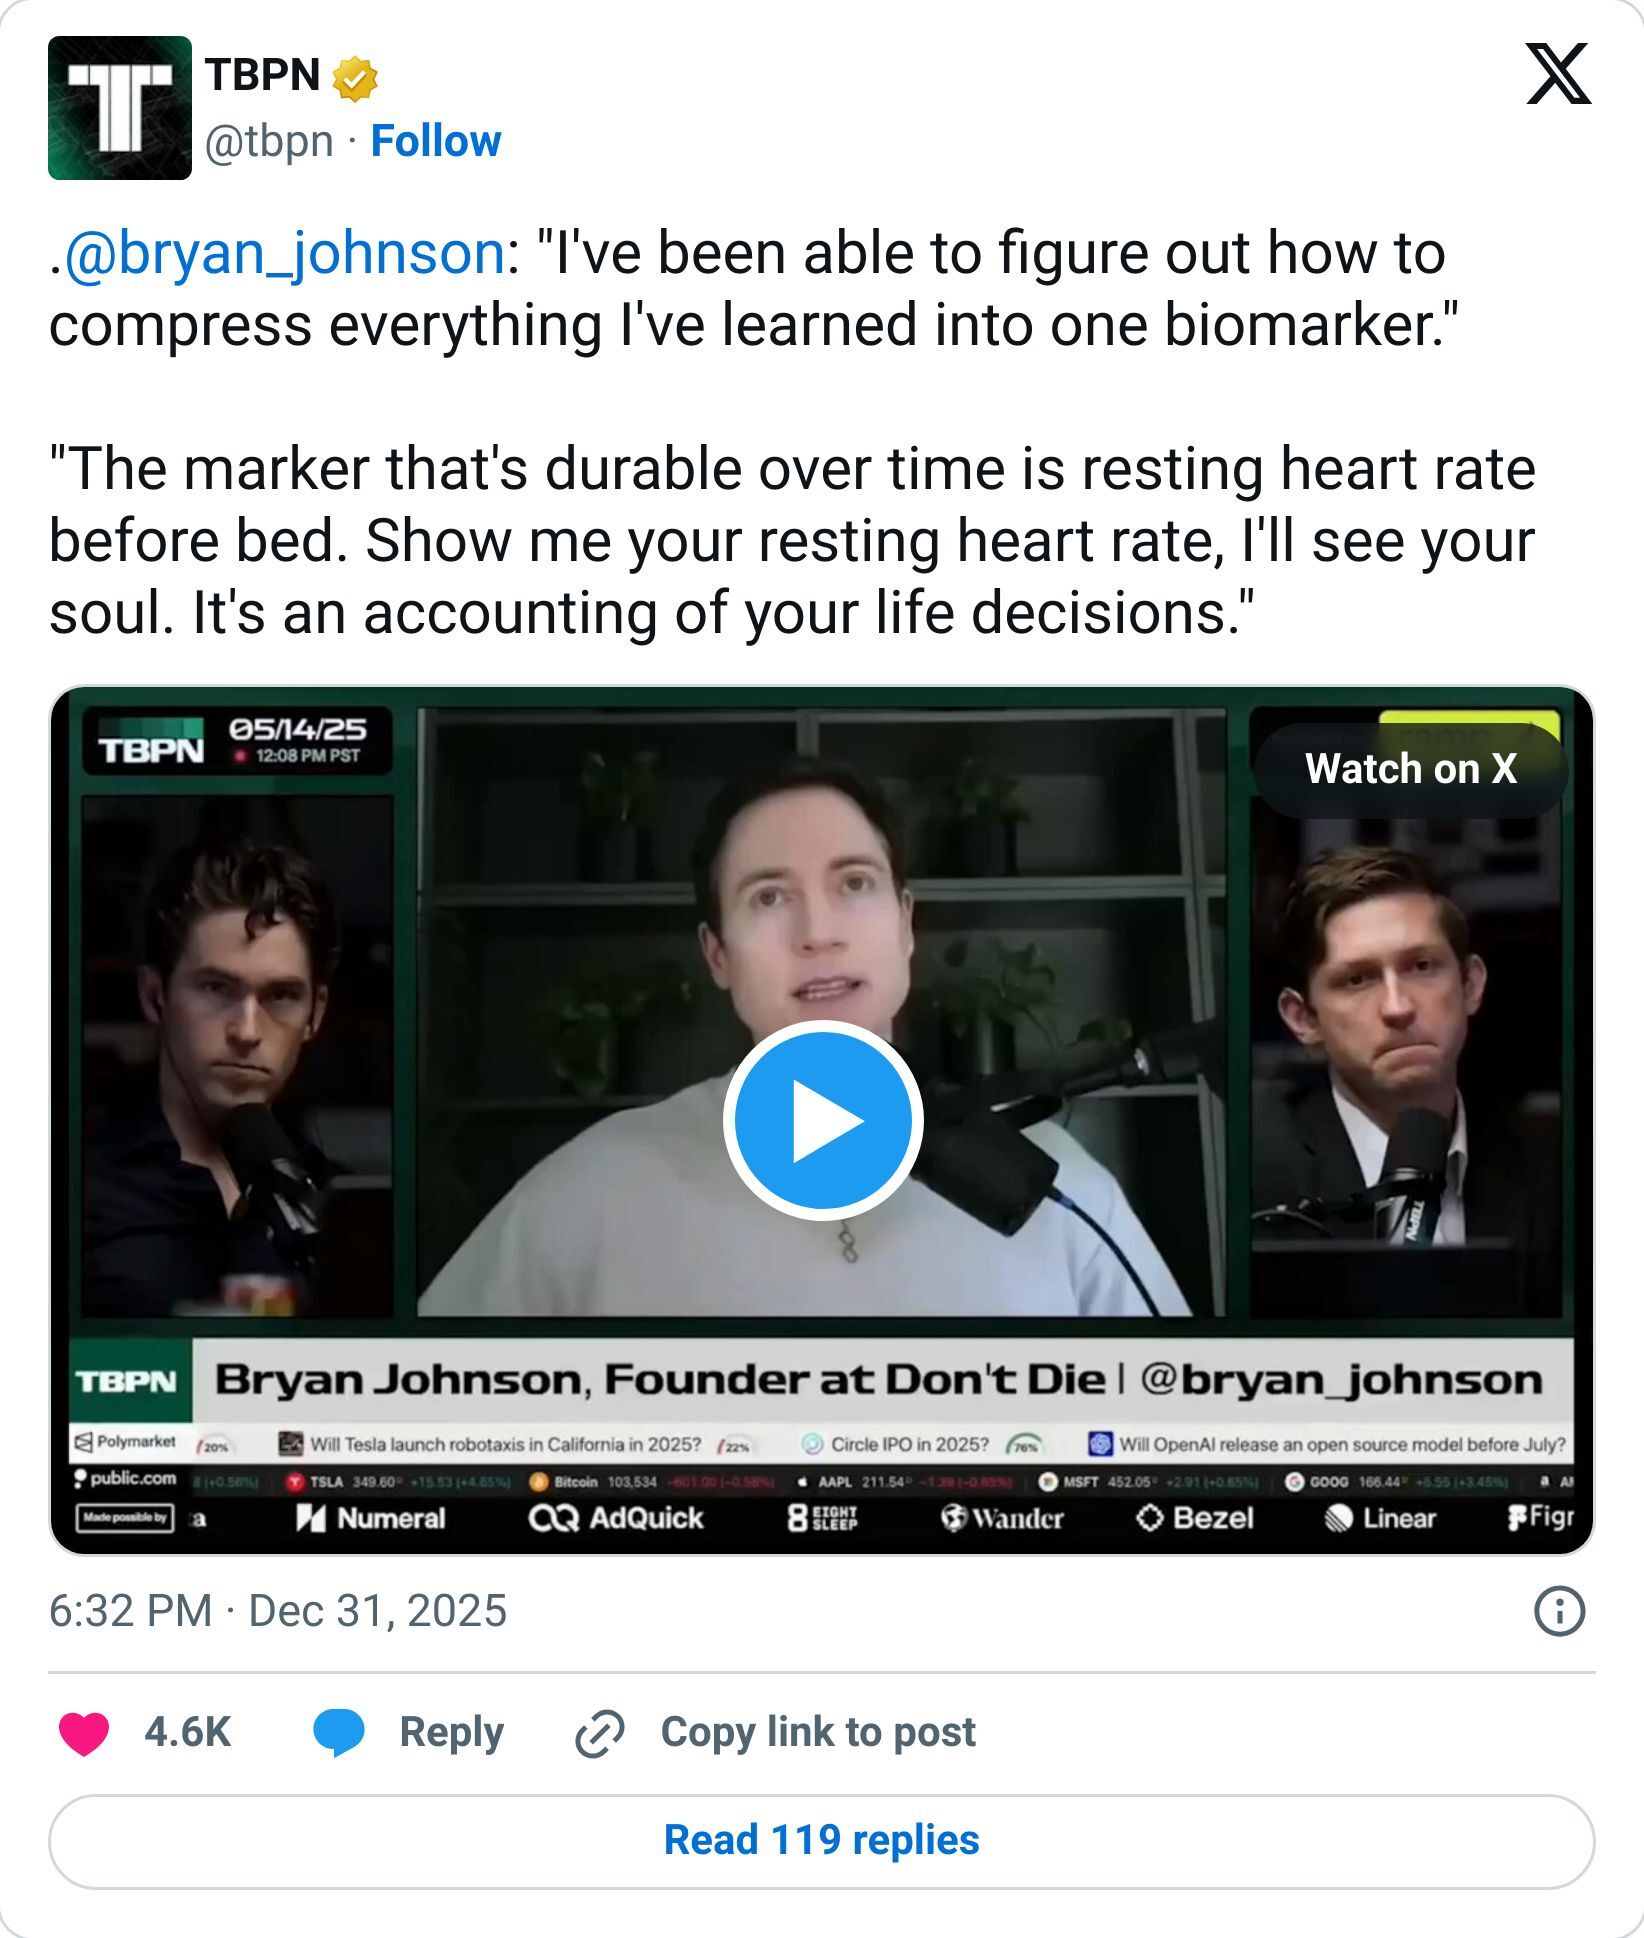Click the TBPN profile avatar
Viewport: 1644px width, 1938px height.
121,108
